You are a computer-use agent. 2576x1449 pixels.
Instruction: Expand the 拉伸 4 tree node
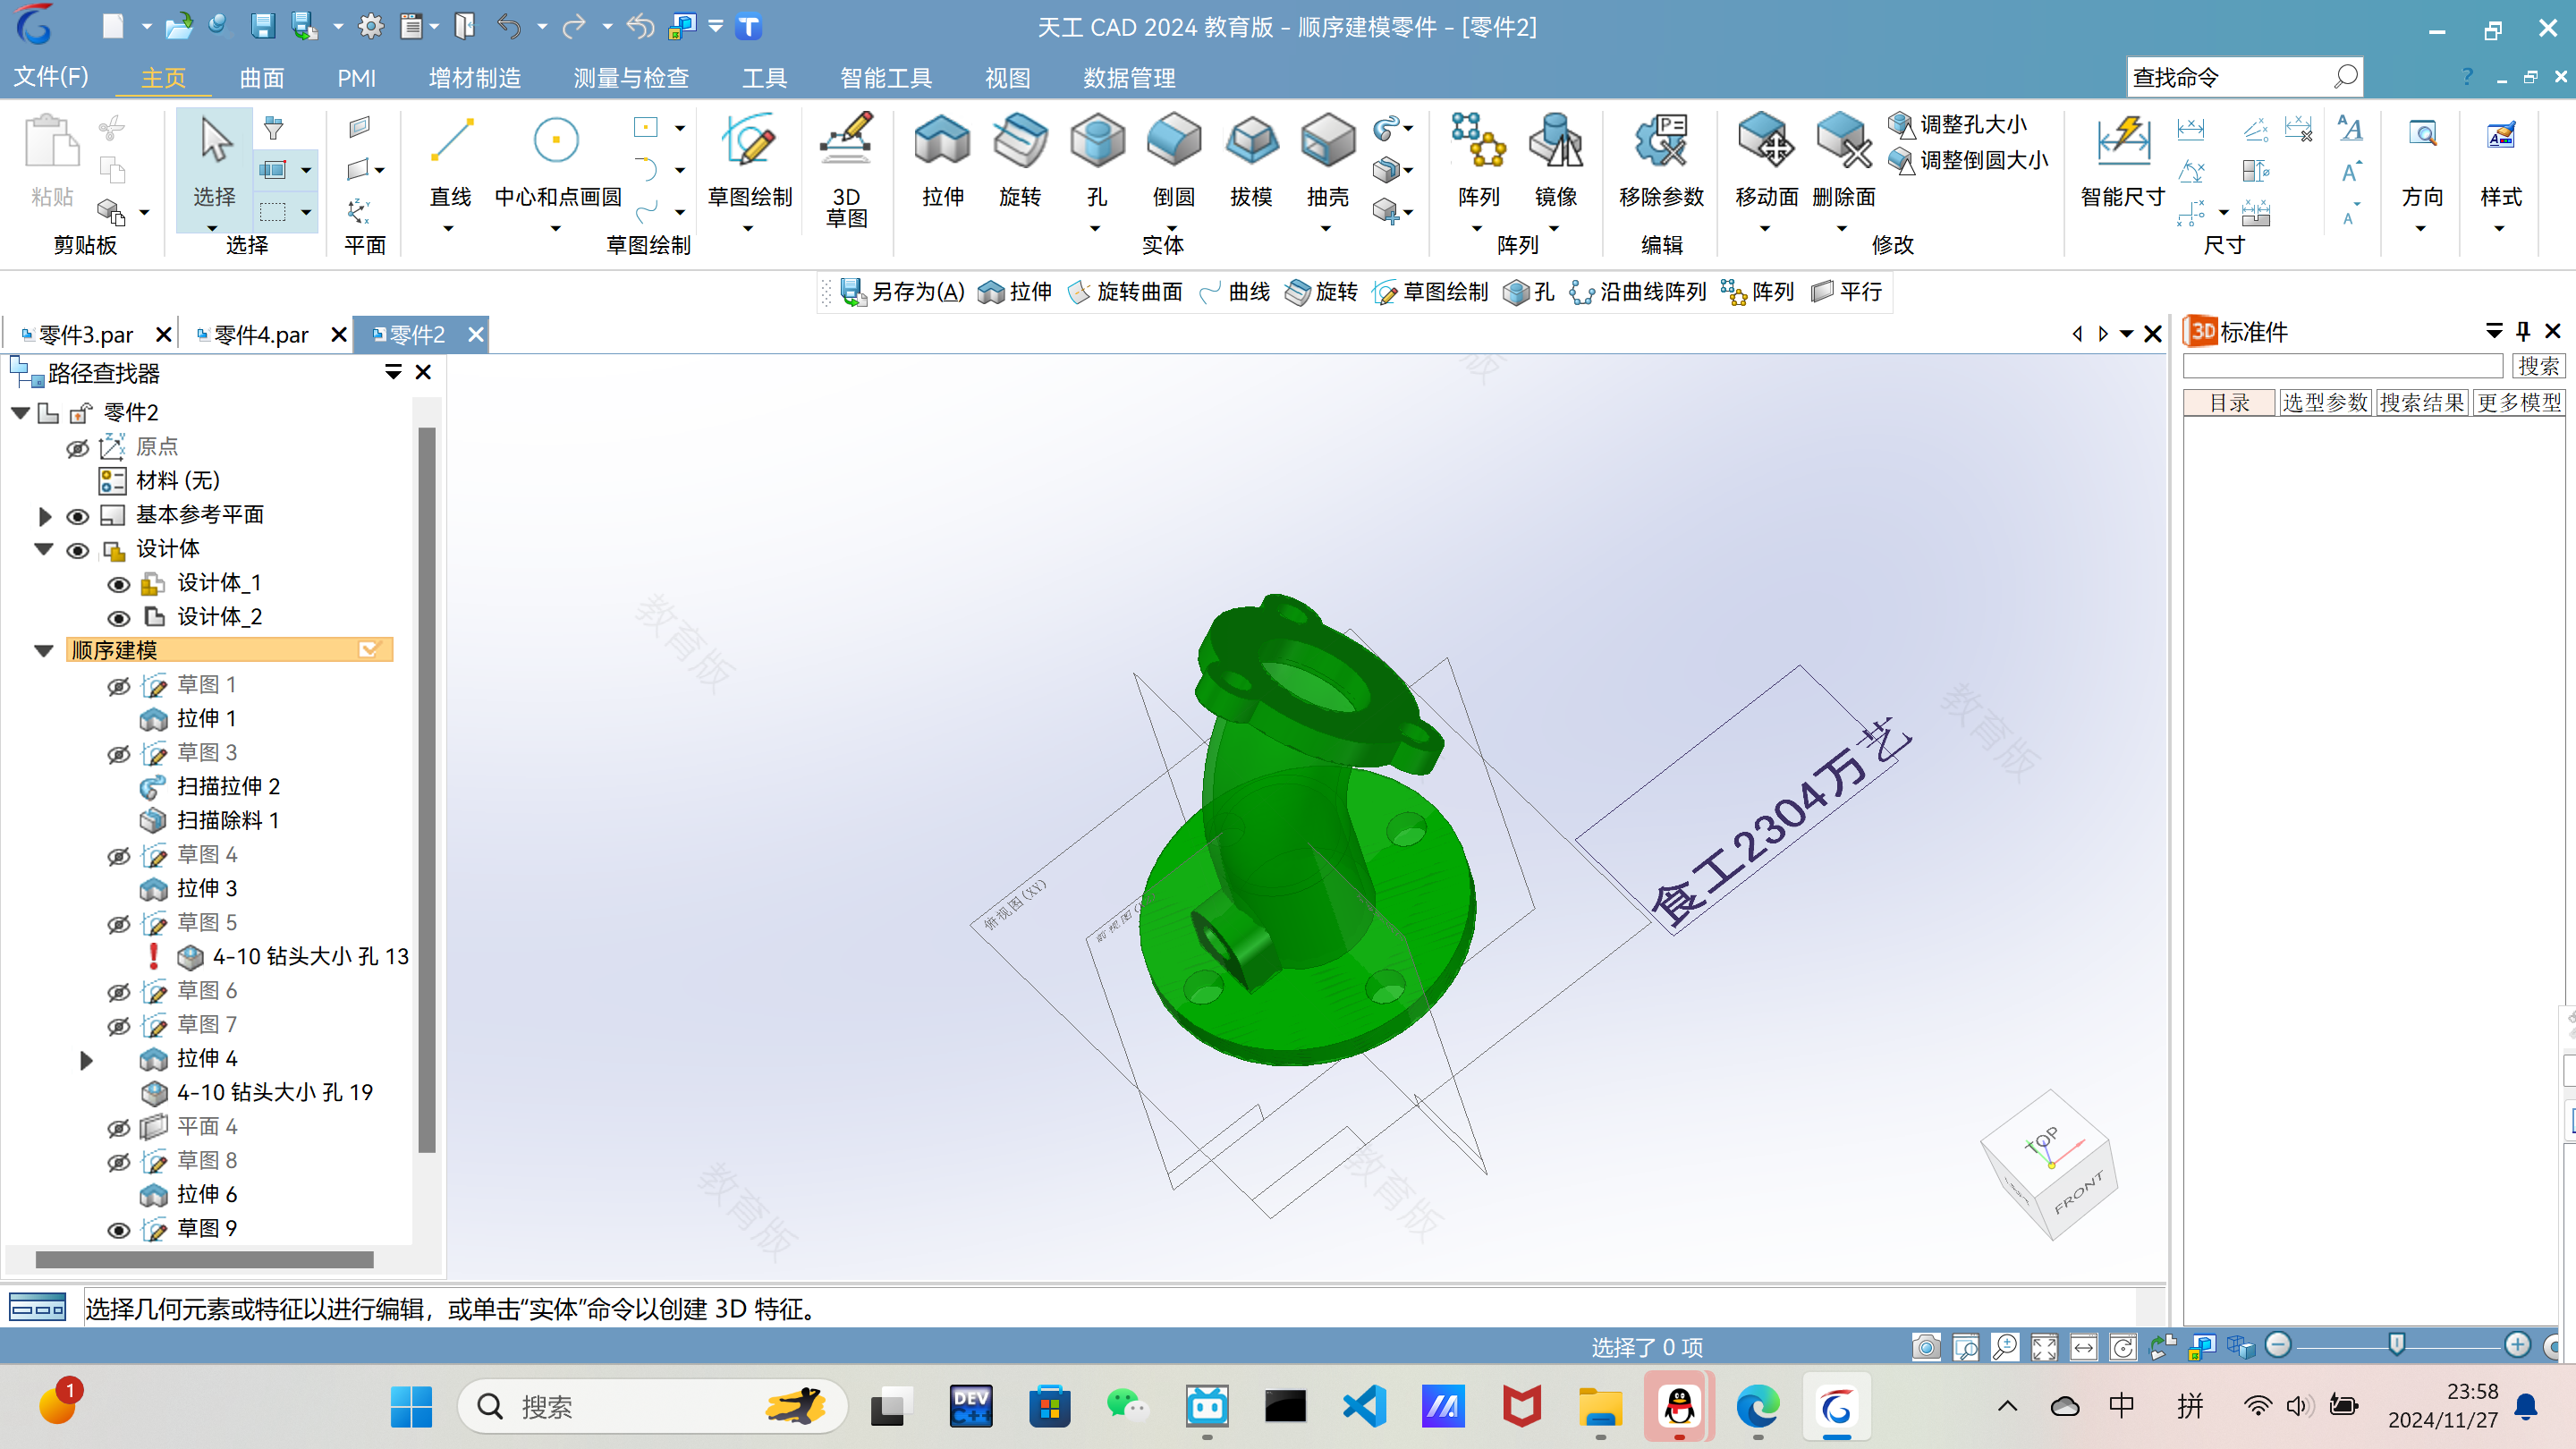point(86,1060)
